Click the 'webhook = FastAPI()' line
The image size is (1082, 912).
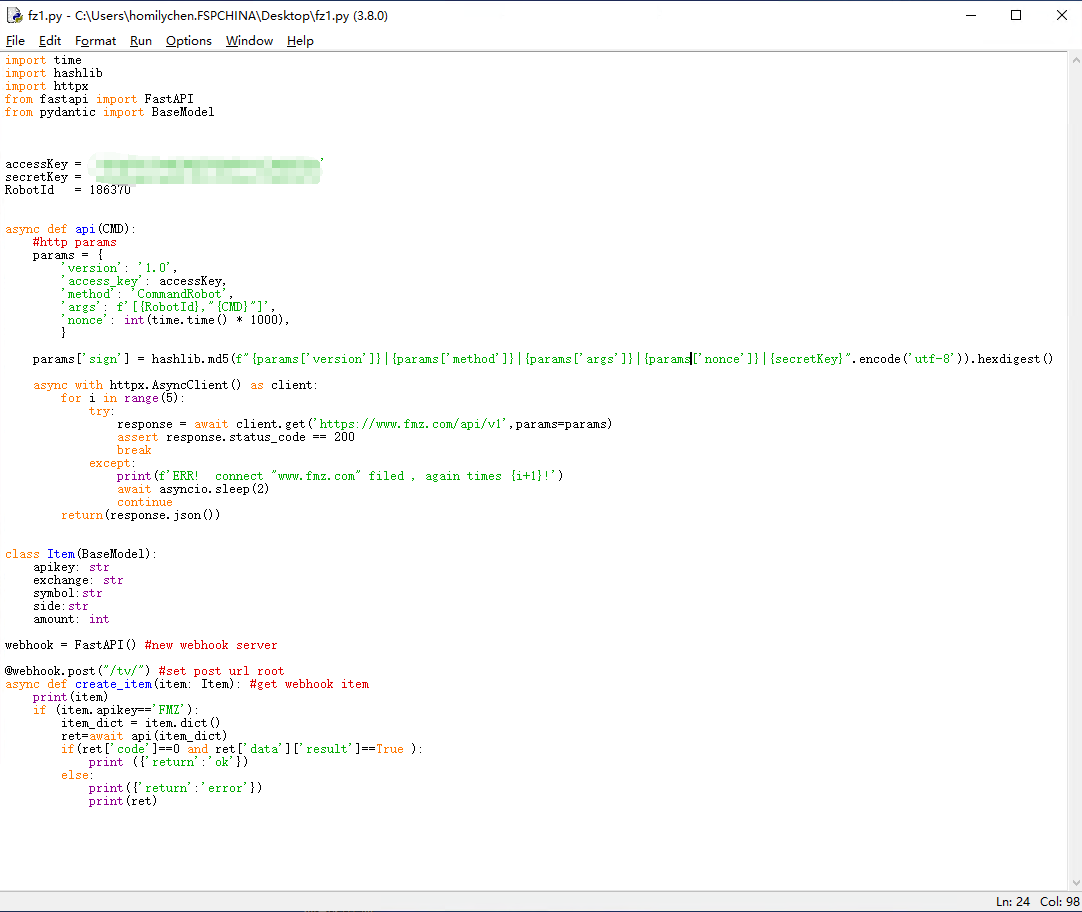coord(70,646)
